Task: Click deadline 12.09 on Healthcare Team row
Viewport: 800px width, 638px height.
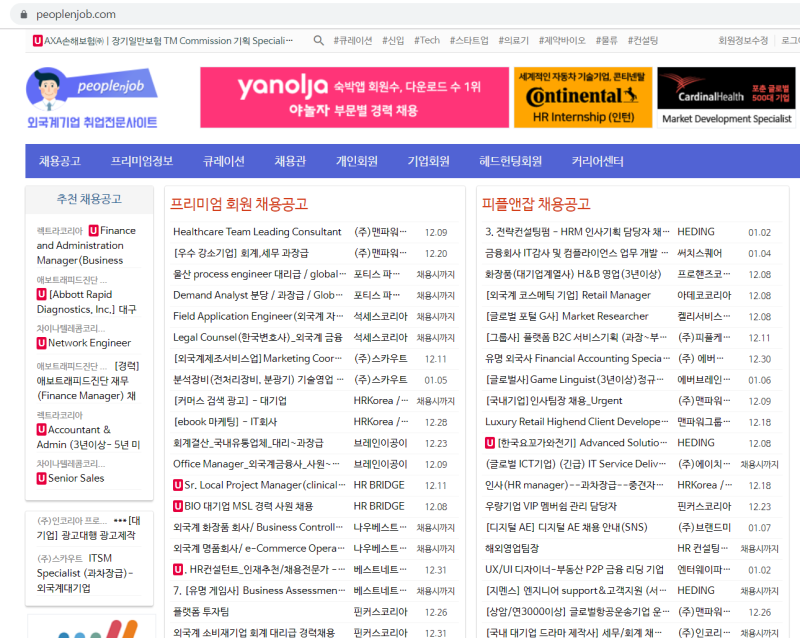Action: pyautogui.click(x=436, y=232)
